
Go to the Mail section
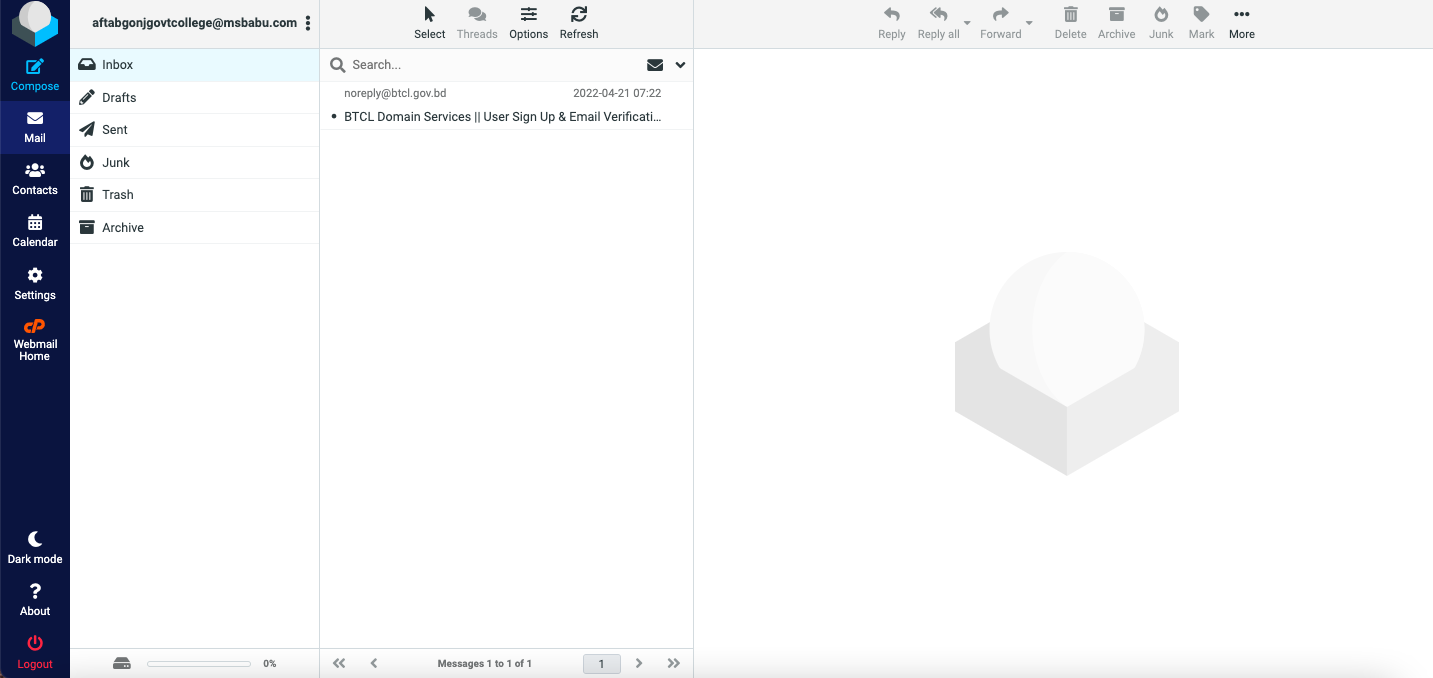(x=35, y=127)
